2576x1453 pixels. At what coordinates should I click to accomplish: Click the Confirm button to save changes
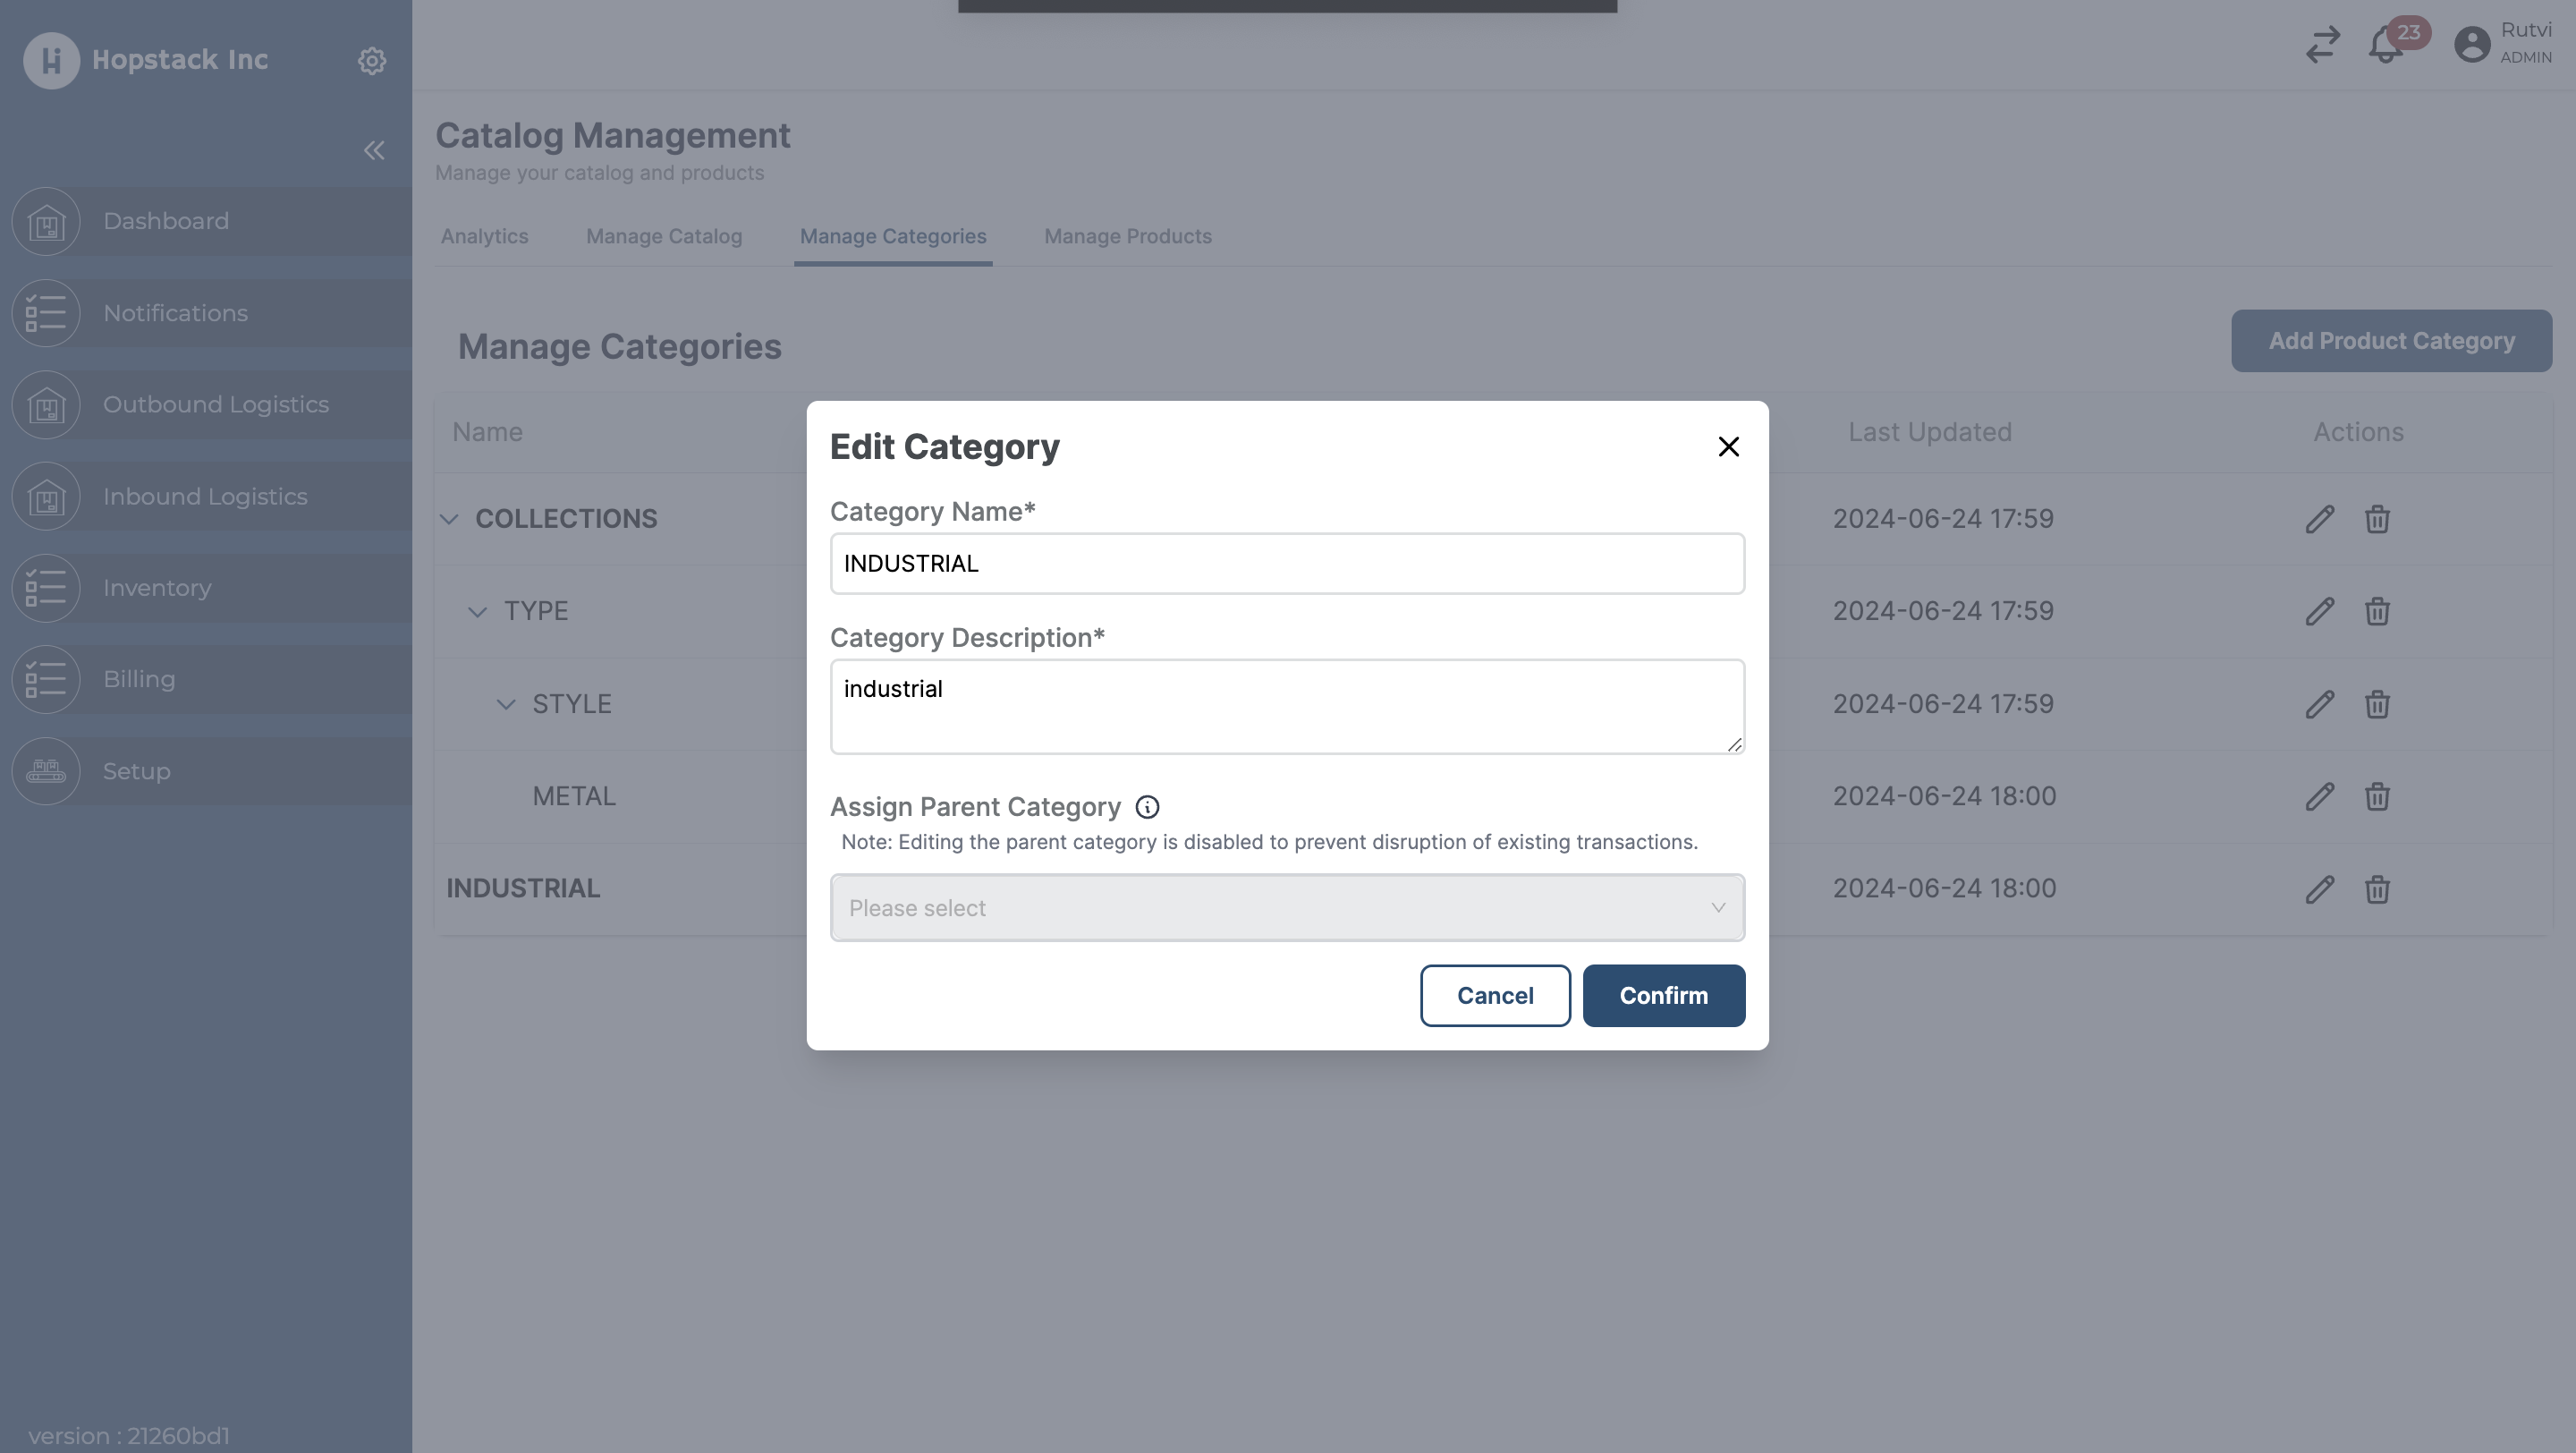pyautogui.click(x=1663, y=995)
